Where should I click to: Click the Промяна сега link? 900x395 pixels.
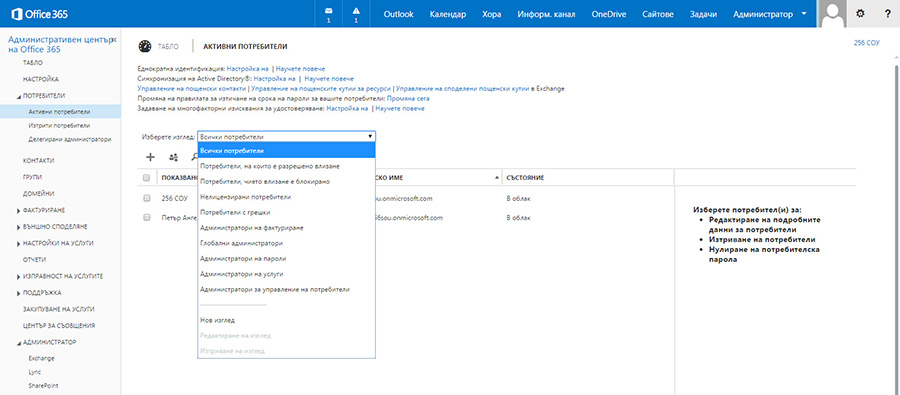click(x=408, y=99)
